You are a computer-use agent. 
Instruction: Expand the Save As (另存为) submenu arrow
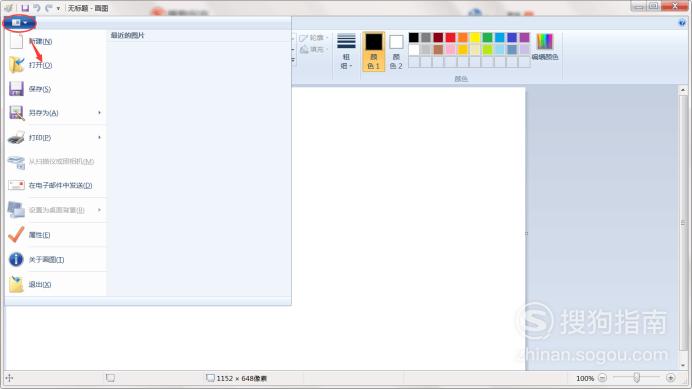pos(99,113)
